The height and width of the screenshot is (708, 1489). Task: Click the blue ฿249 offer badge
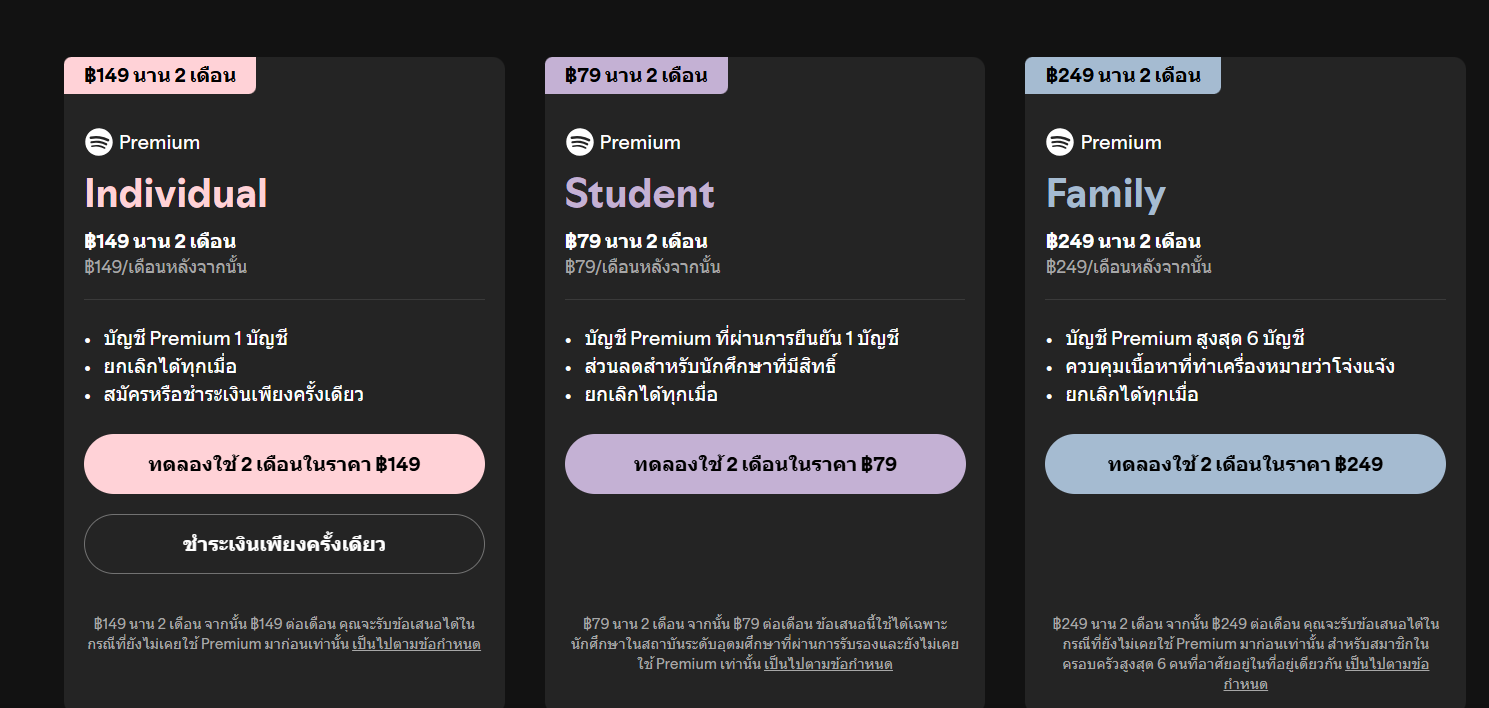point(1122,76)
